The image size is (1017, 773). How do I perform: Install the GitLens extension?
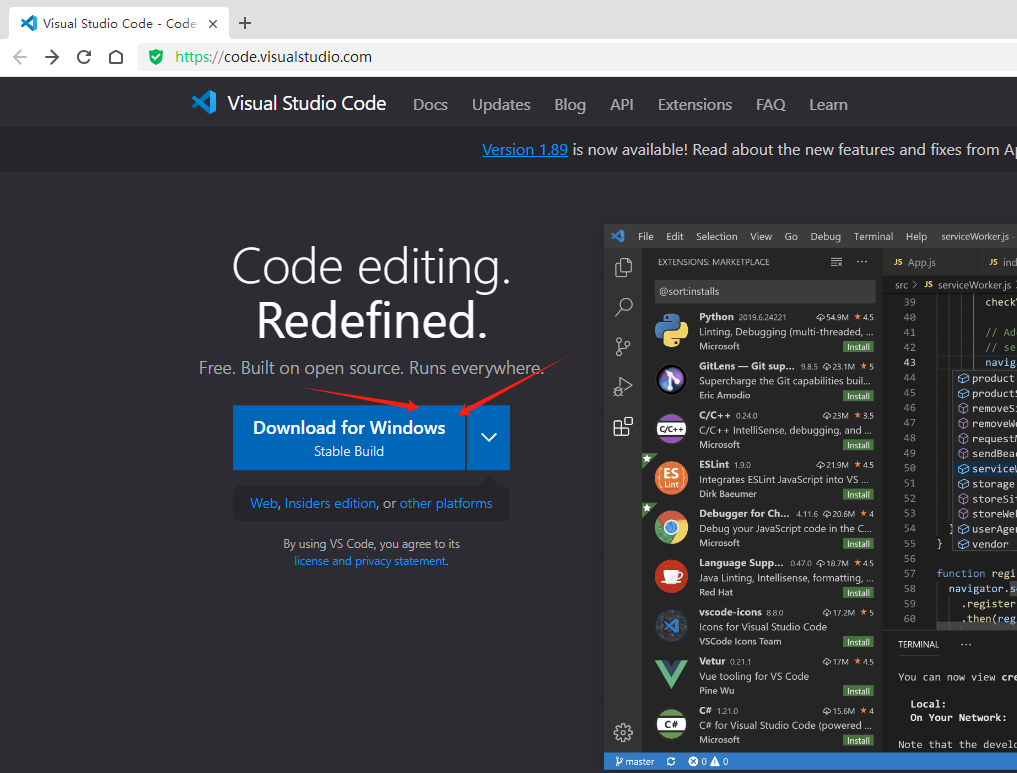tap(858, 396)
